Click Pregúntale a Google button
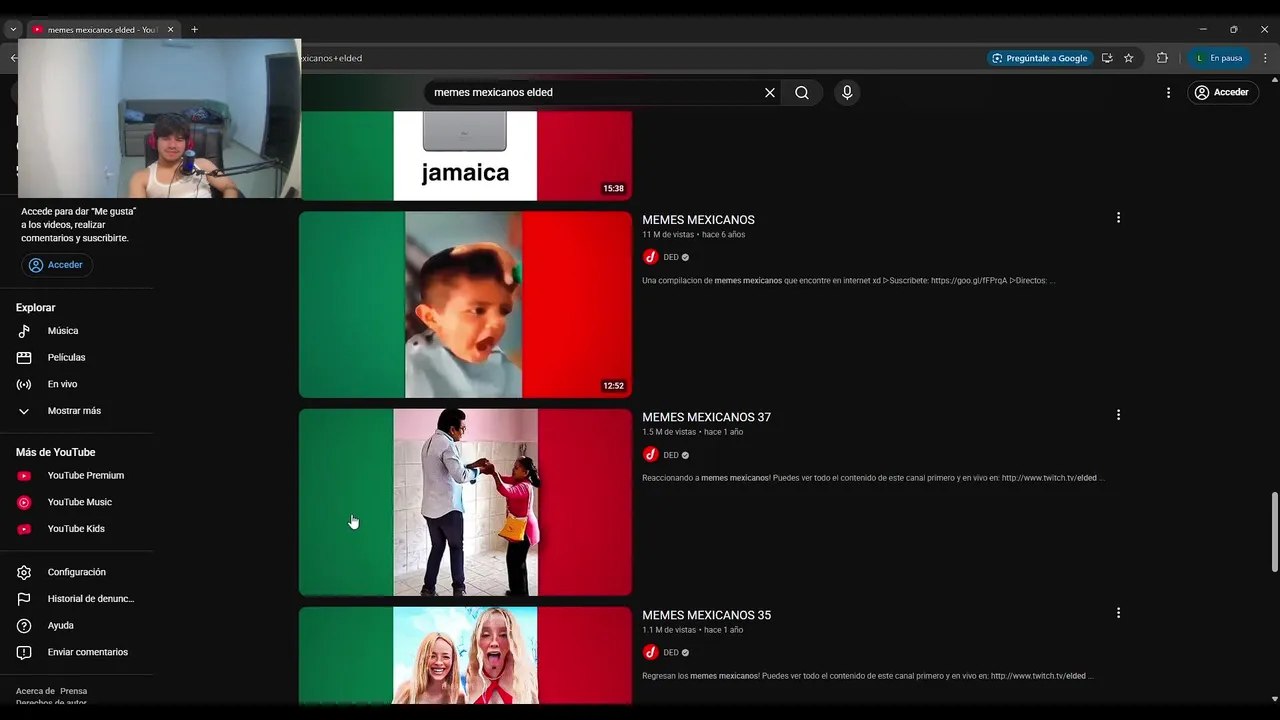 1040,58
